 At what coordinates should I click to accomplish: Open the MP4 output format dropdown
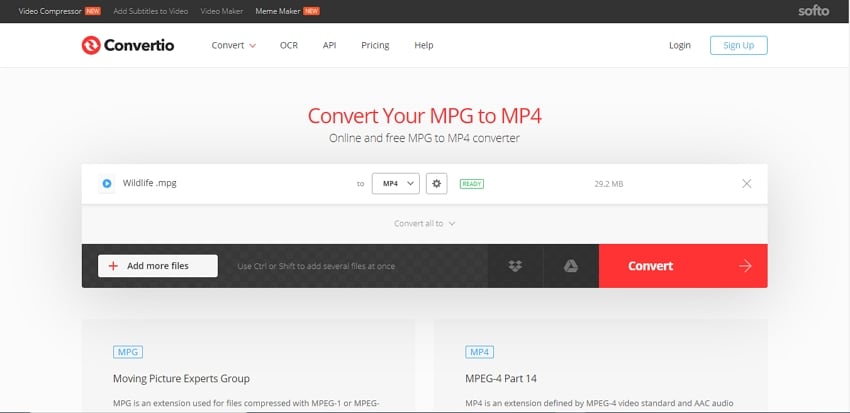(x=396, y=184)
